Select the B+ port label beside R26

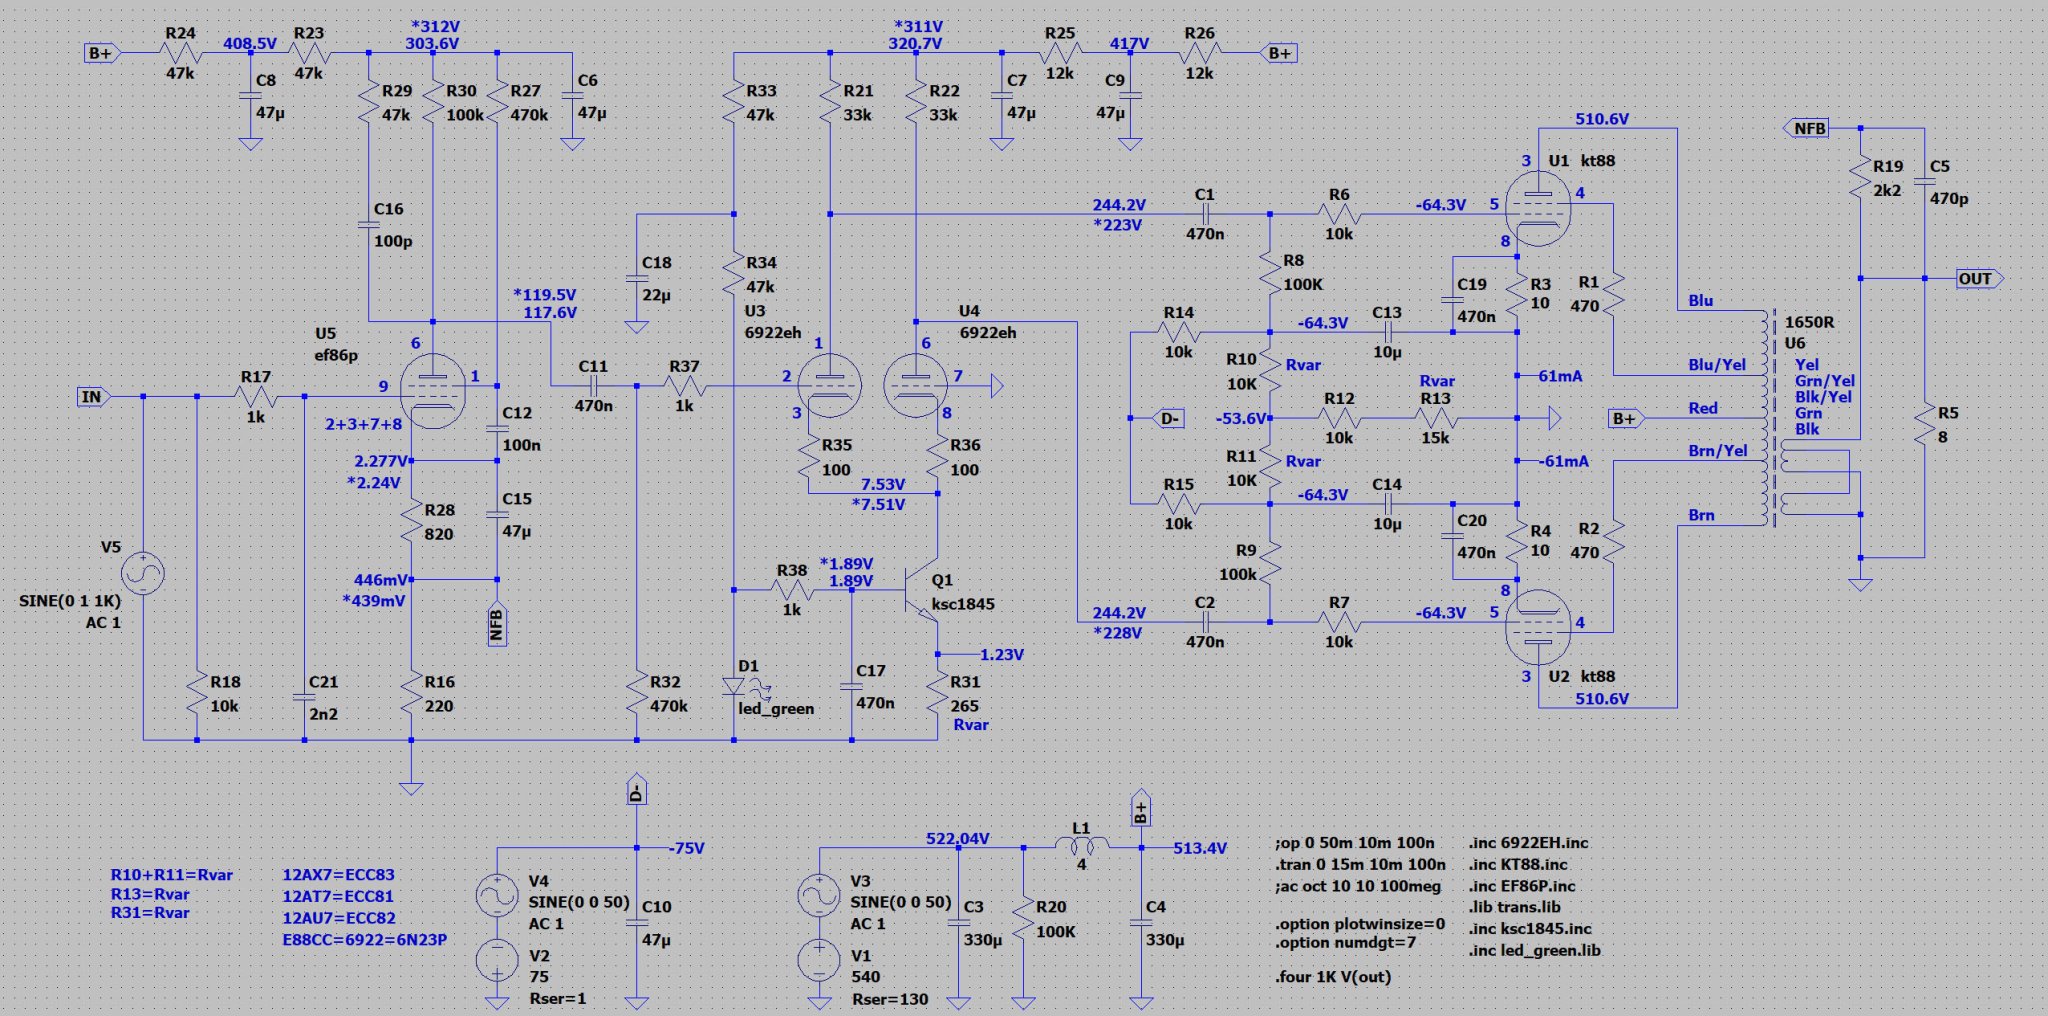pos(1280,53)
